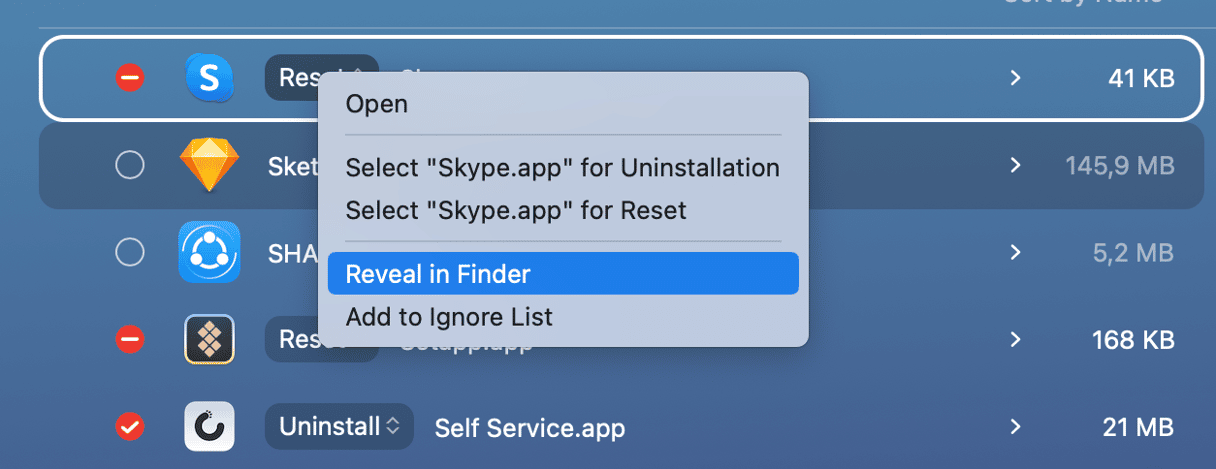Open the Uninstall dropdown for Self Service.app

339,427
